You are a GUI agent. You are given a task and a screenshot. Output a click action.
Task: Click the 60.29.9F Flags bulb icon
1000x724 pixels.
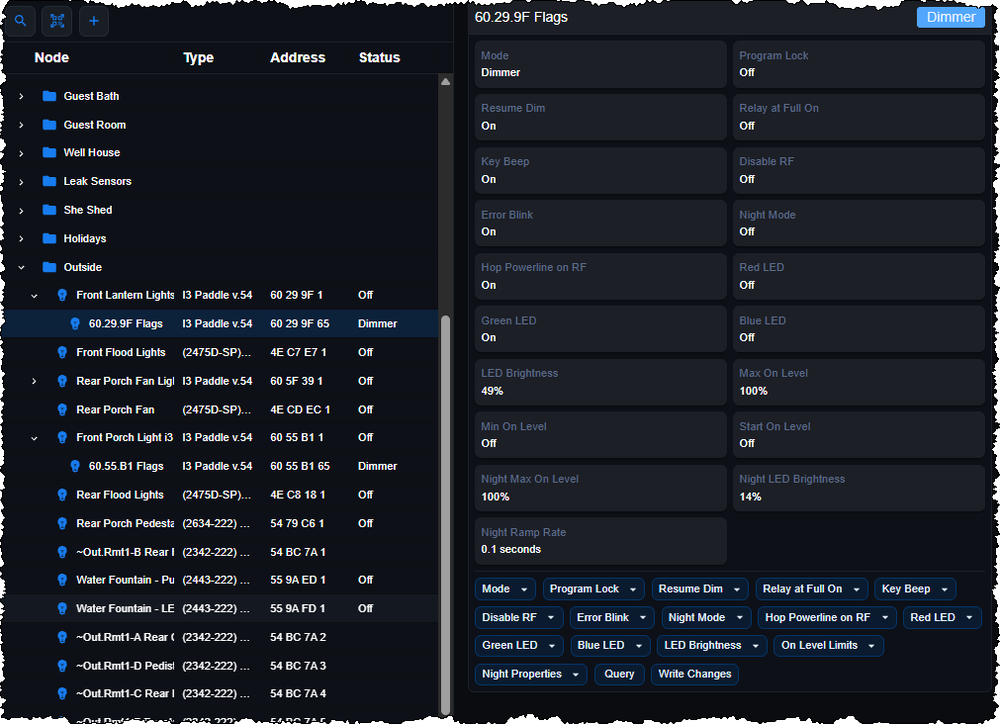[x=75, y=323]
